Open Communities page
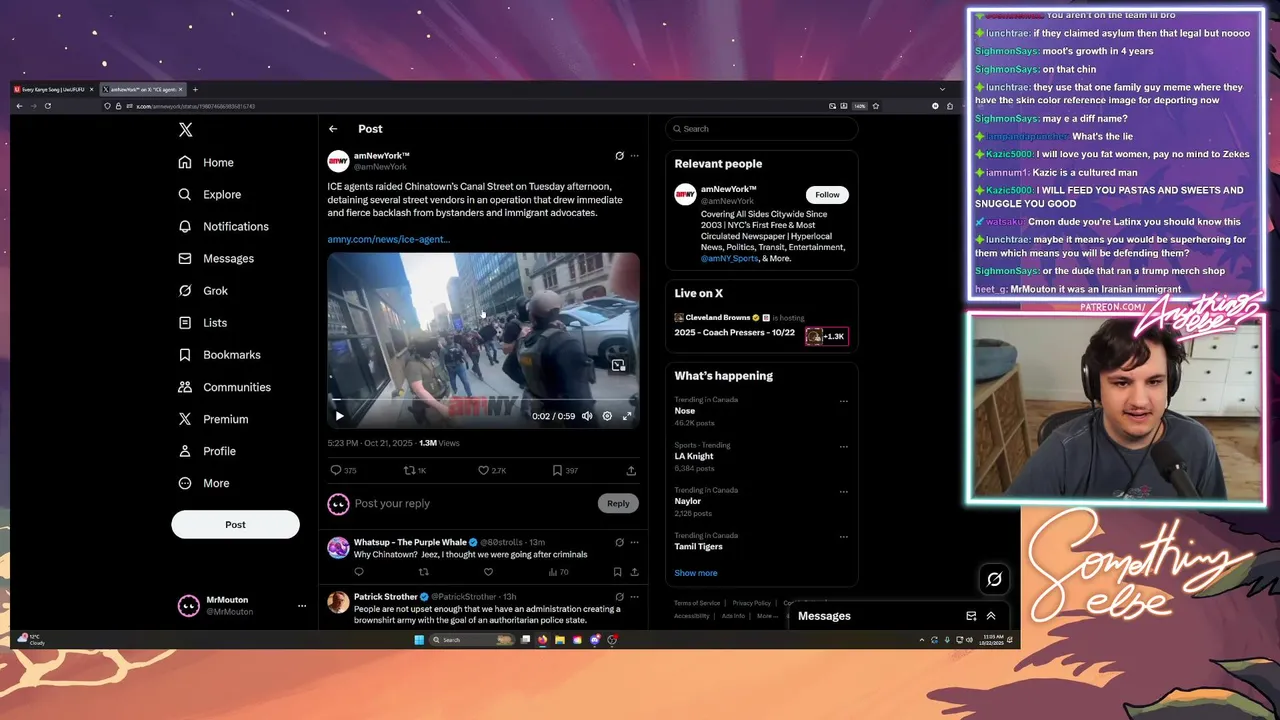This screenshot has height=720, width=1280. 224,386
